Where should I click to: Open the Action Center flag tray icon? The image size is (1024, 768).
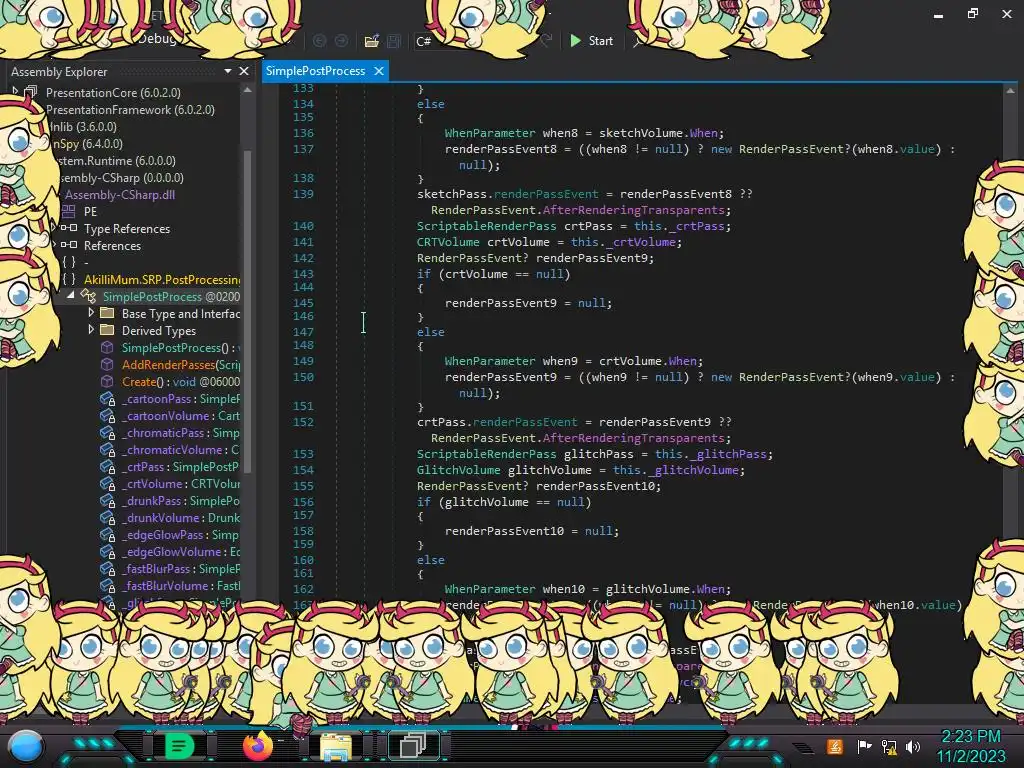(864, 746)
